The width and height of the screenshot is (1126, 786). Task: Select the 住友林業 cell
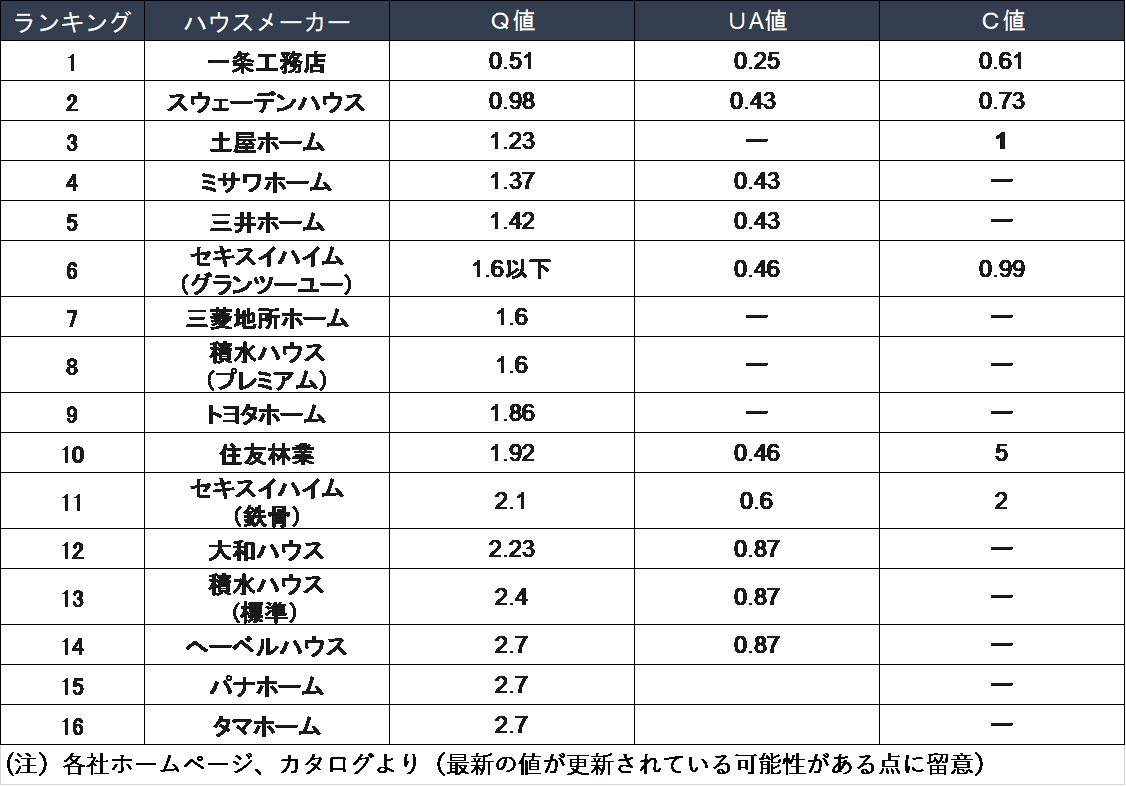click(x=267, y=453)
